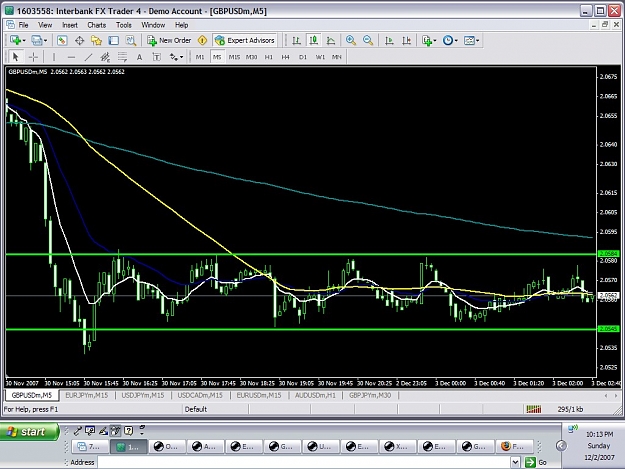Toggle the M5 timeframe button
Image resolution: width=625 pixels, height=469 pixels.
[x=217, y=57]
